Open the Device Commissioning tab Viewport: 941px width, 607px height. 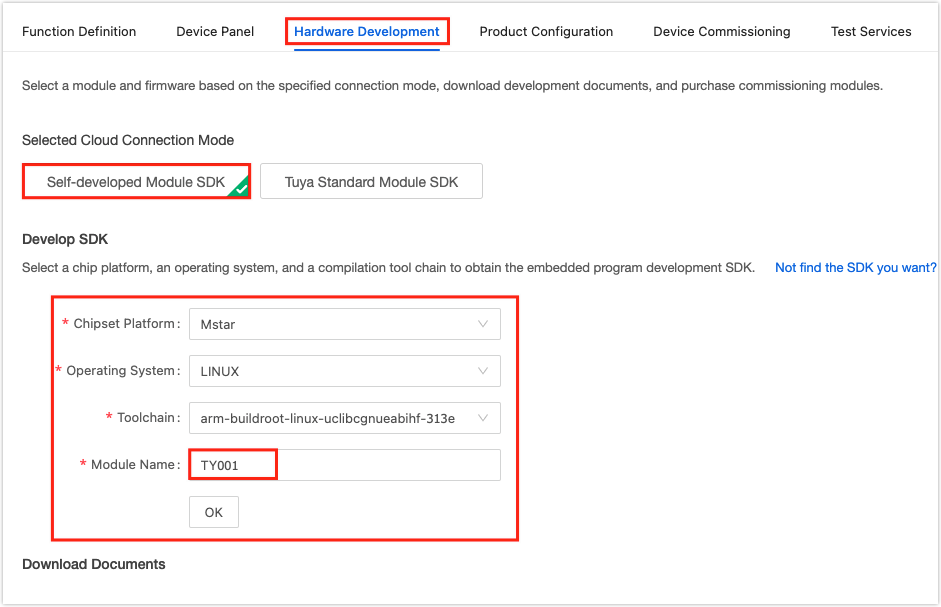(x=721, y=31)
